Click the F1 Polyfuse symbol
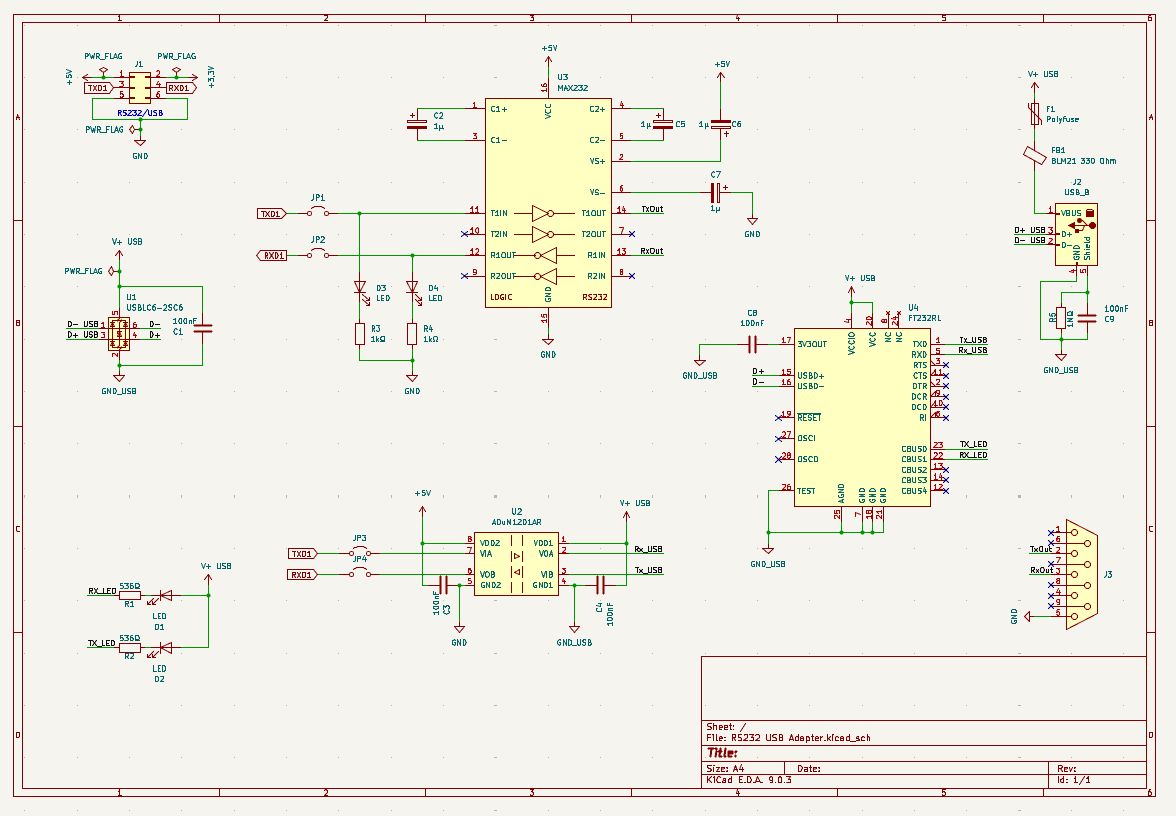 1037,115
